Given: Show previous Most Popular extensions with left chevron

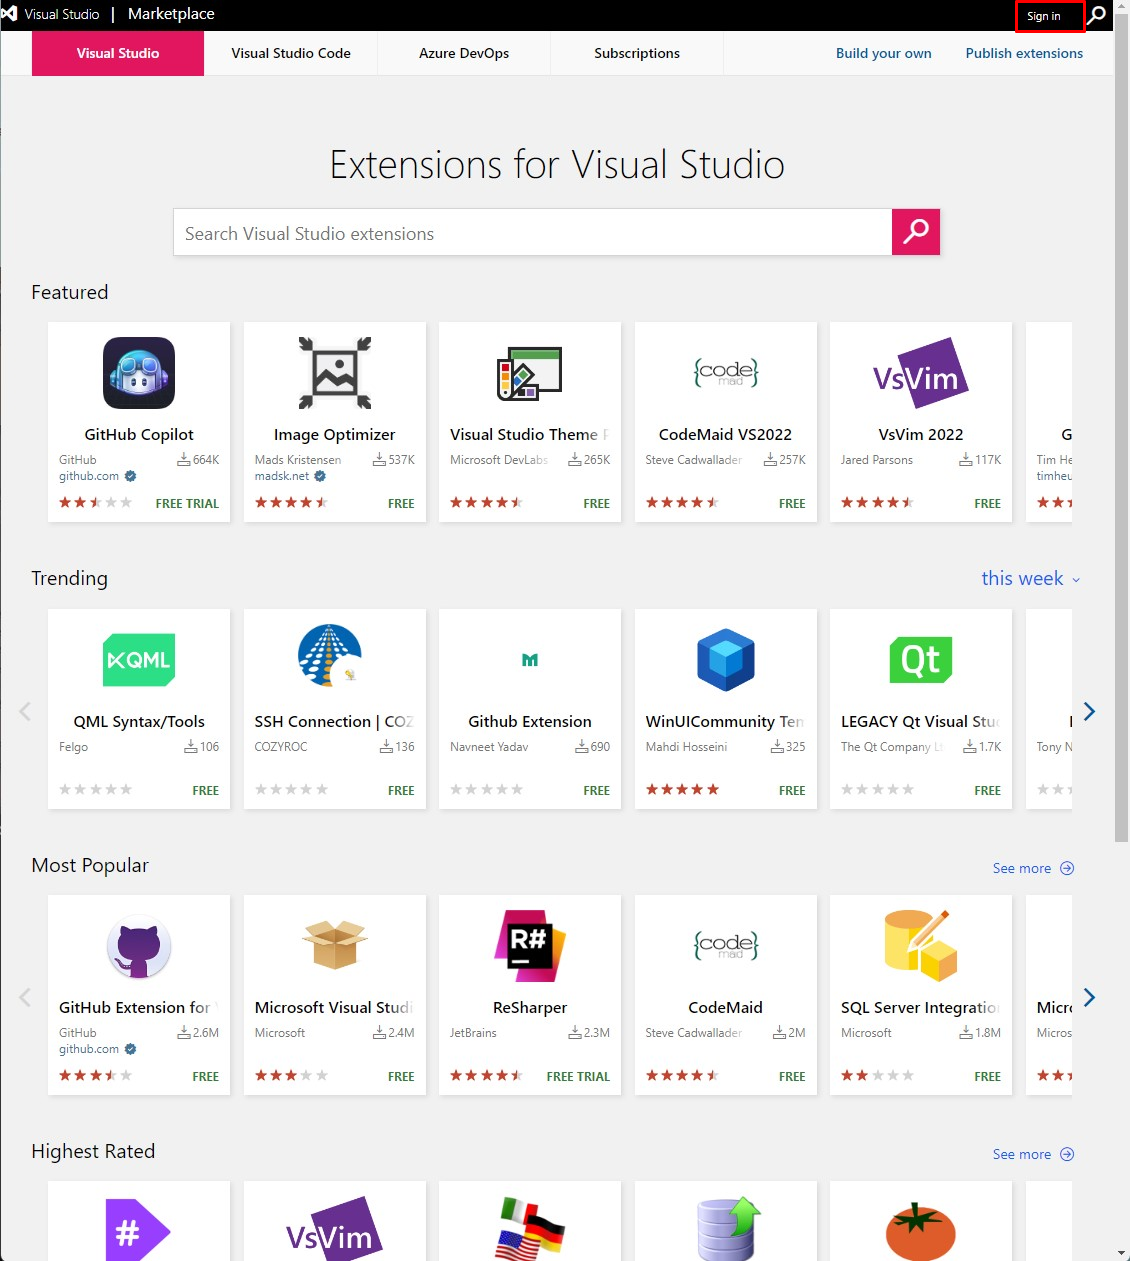Looking at the screenshot, I should pyautogui.click(x=25, y=997).
